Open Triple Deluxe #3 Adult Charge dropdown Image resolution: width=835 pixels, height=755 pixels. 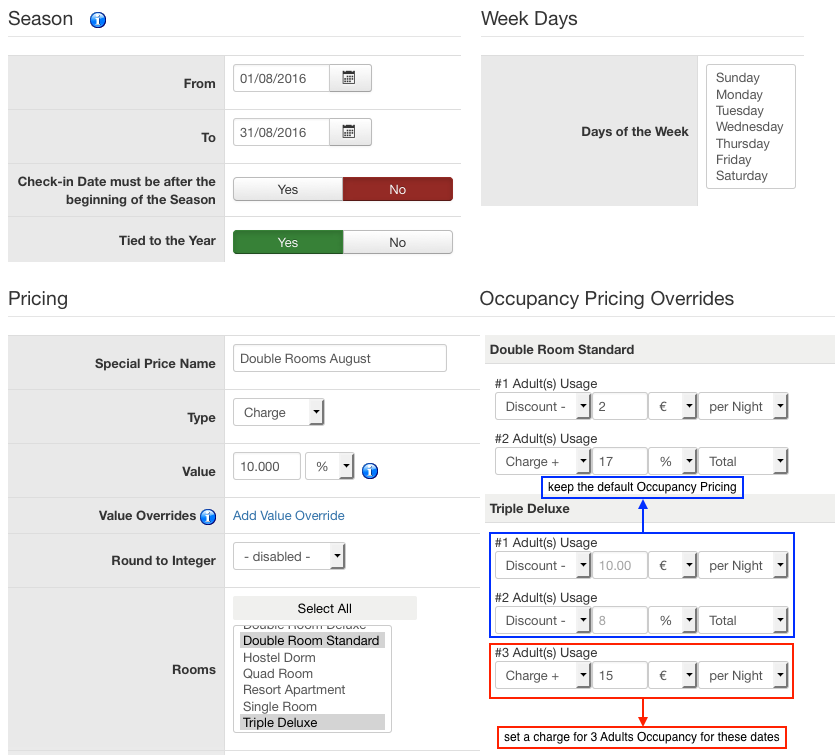pos(542,675)
